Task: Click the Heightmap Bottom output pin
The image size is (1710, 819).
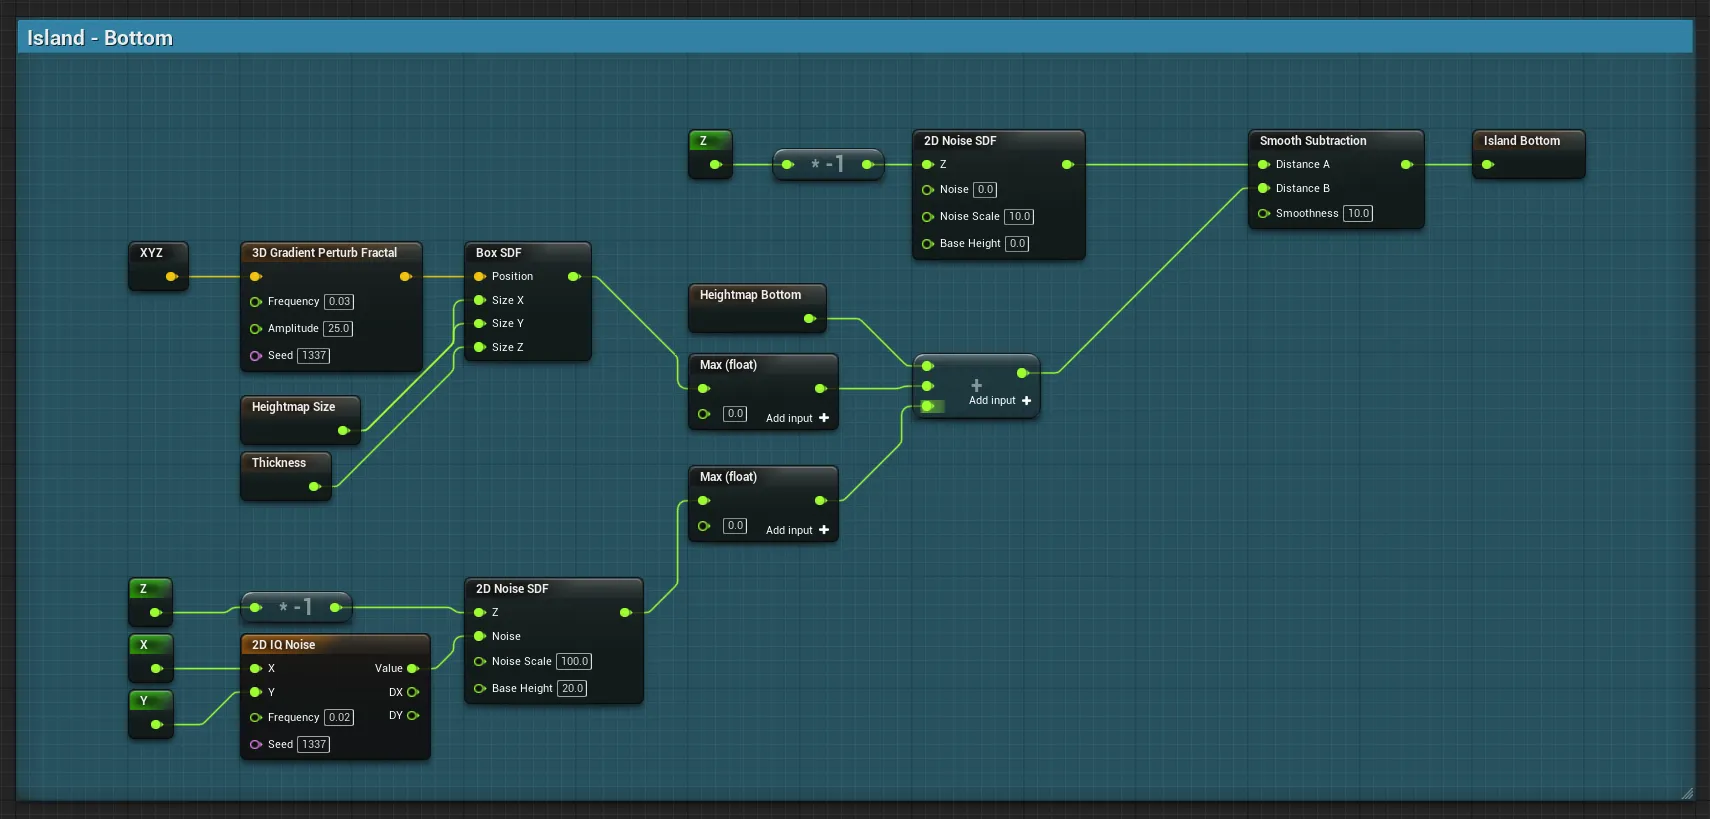Action: (x=809, y=319)
